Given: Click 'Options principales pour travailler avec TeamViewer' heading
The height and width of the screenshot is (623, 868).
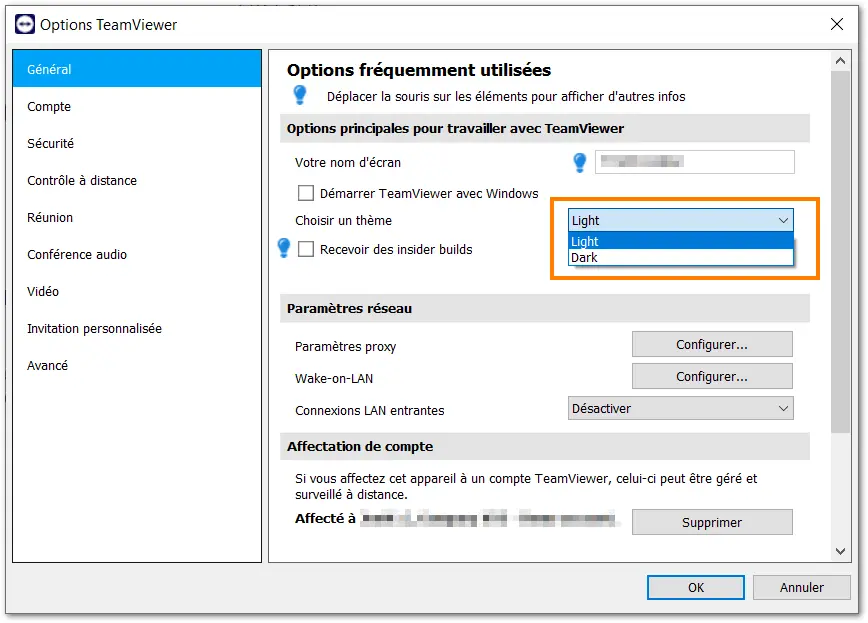Looking at the screenshot, I should [455, 128].
